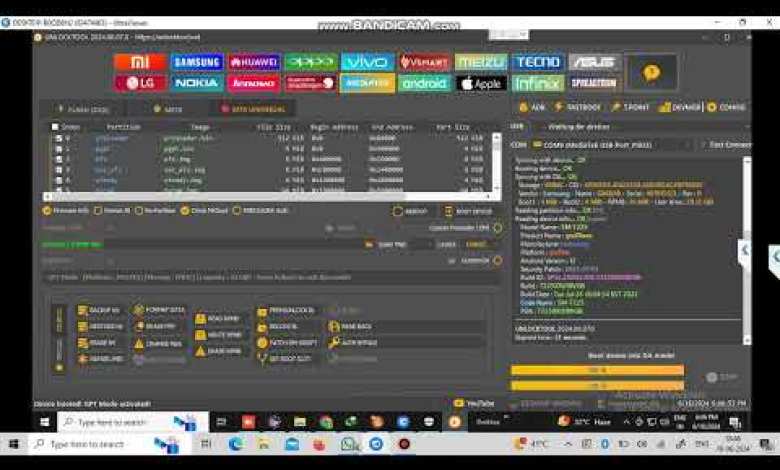The width and height of the screenshot is (780, 470).
Task: Click the Erase RPMB button
Action: click(218, 352)
